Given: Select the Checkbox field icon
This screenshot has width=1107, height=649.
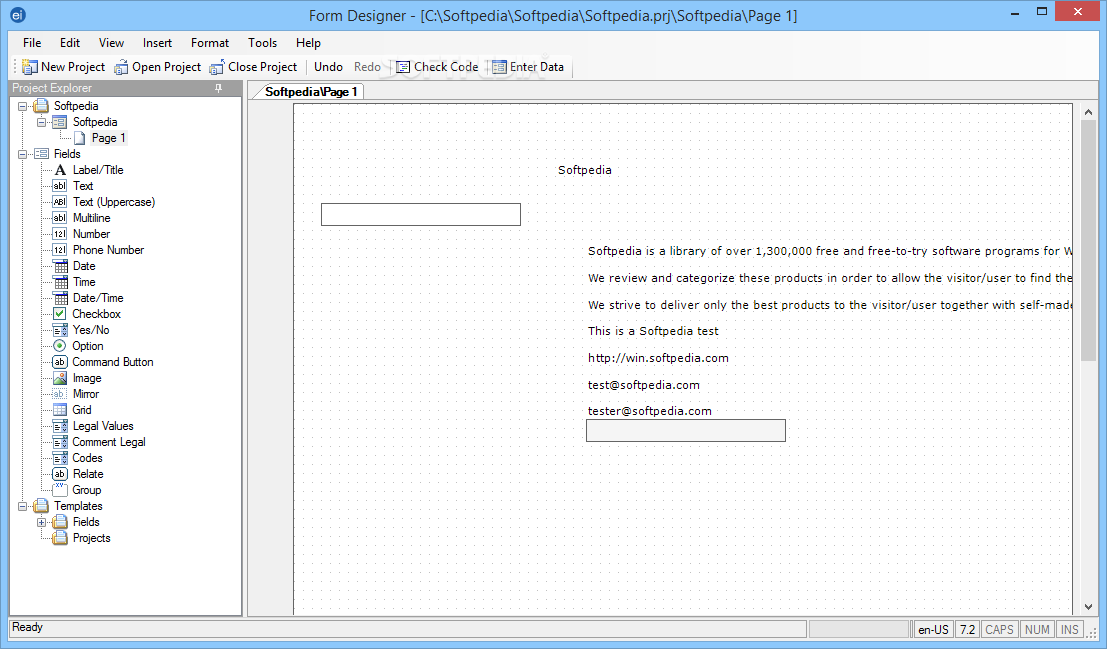Looking at the screenshot, I should tap(60, 314).
